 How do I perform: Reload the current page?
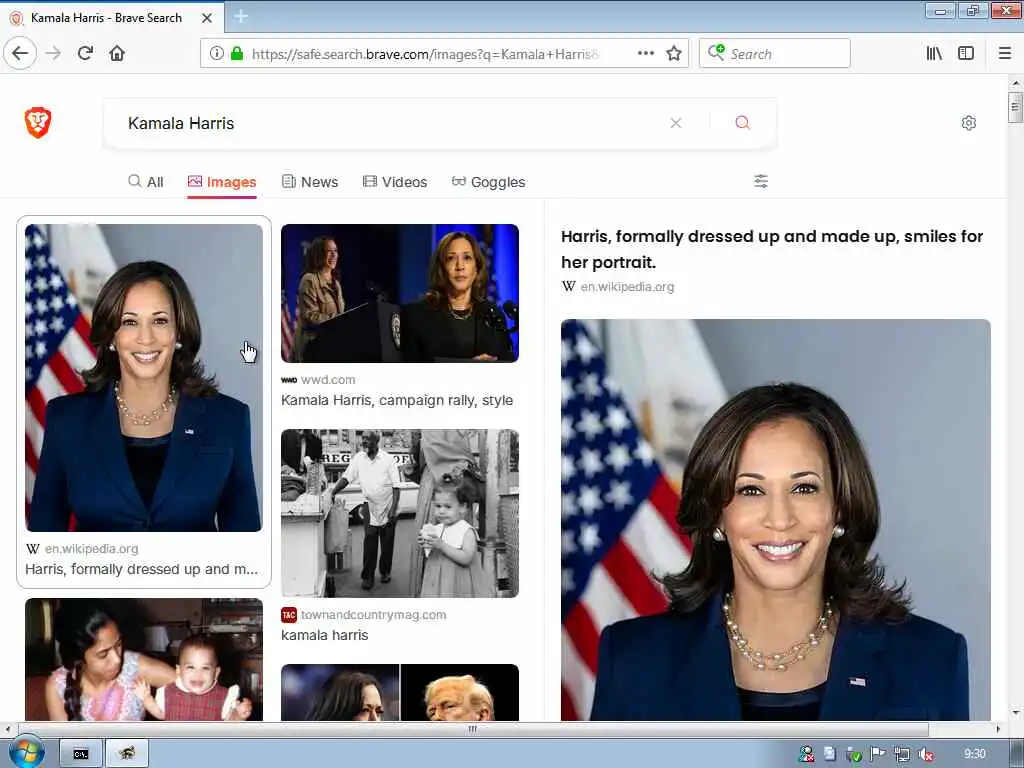click(x=86, y=54)
